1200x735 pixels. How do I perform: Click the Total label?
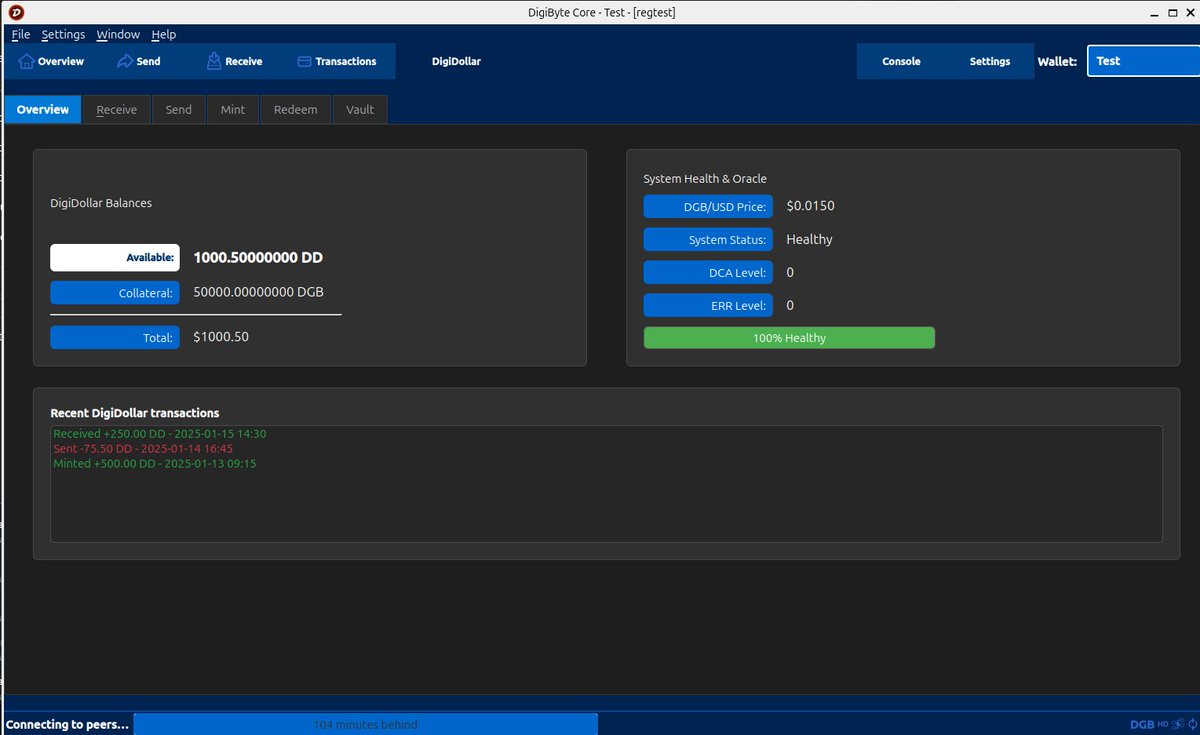115,338
